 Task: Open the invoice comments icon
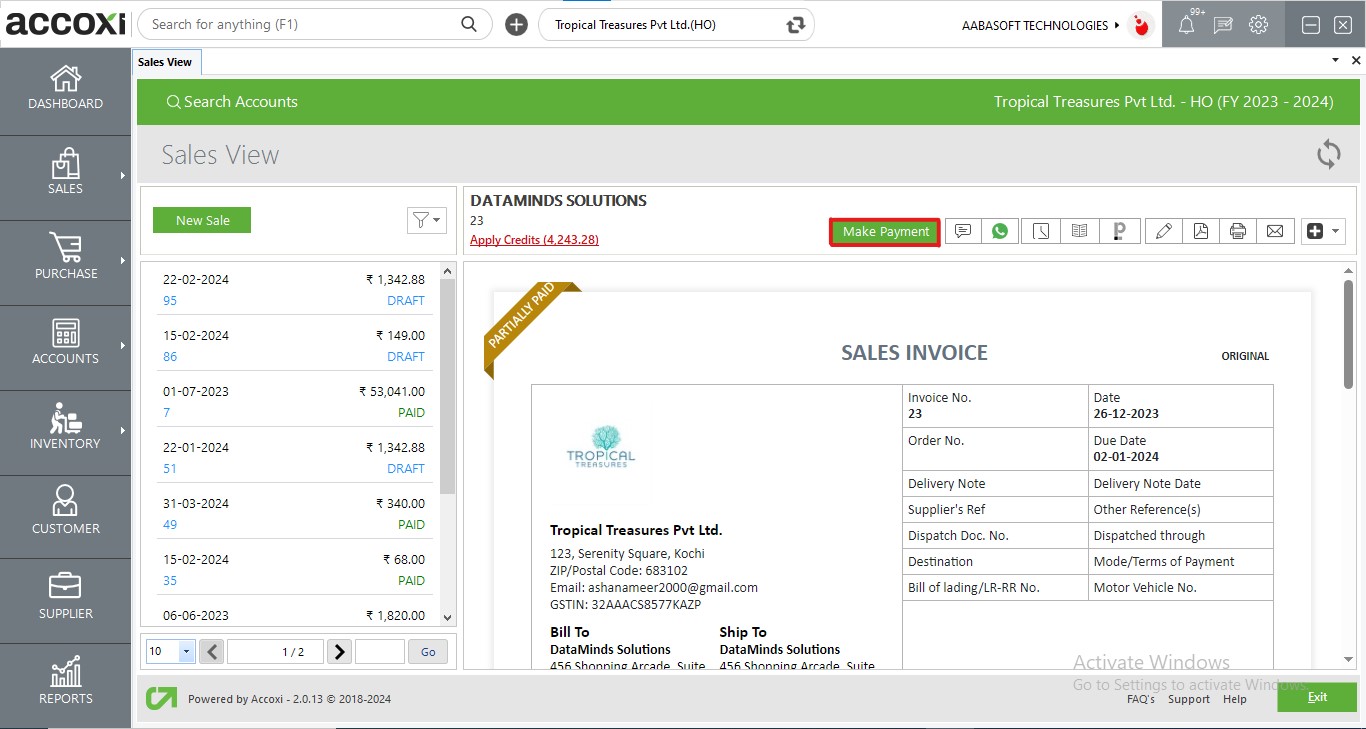tap(962, 231)
